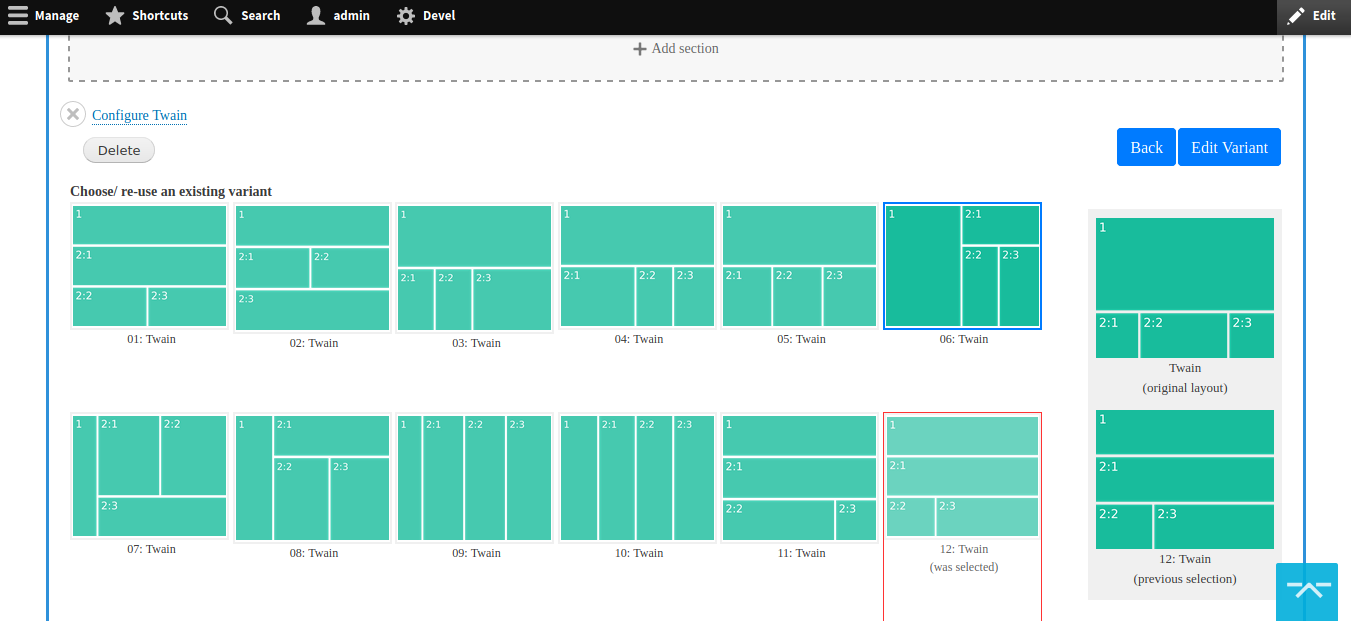This screenshot has height=621, width=1351.
Task: Choose layout variant 03: Twain thumbnail
Action: click(475, 268)
